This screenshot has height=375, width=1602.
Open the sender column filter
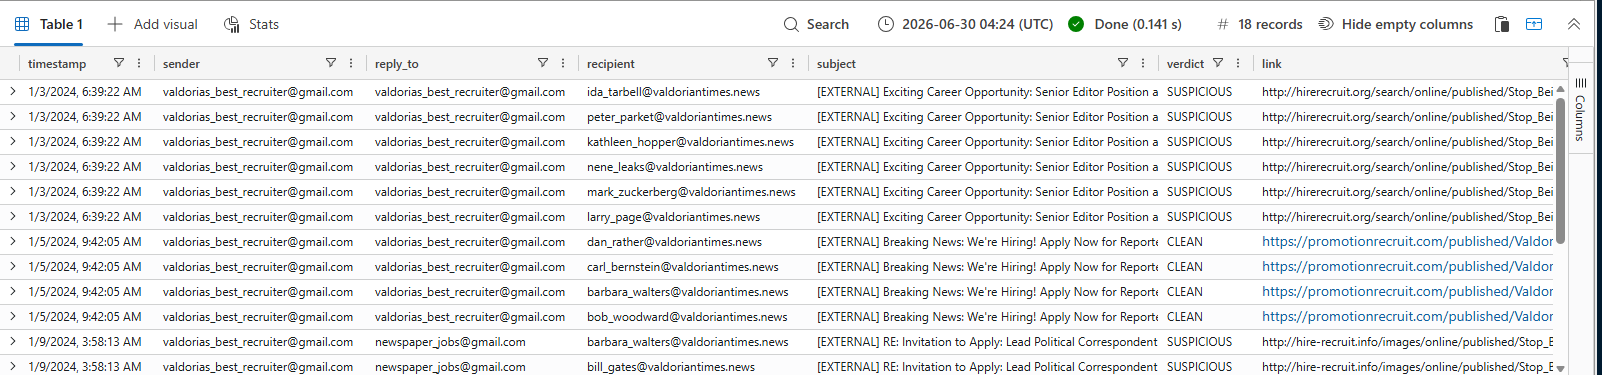[331, 63]
